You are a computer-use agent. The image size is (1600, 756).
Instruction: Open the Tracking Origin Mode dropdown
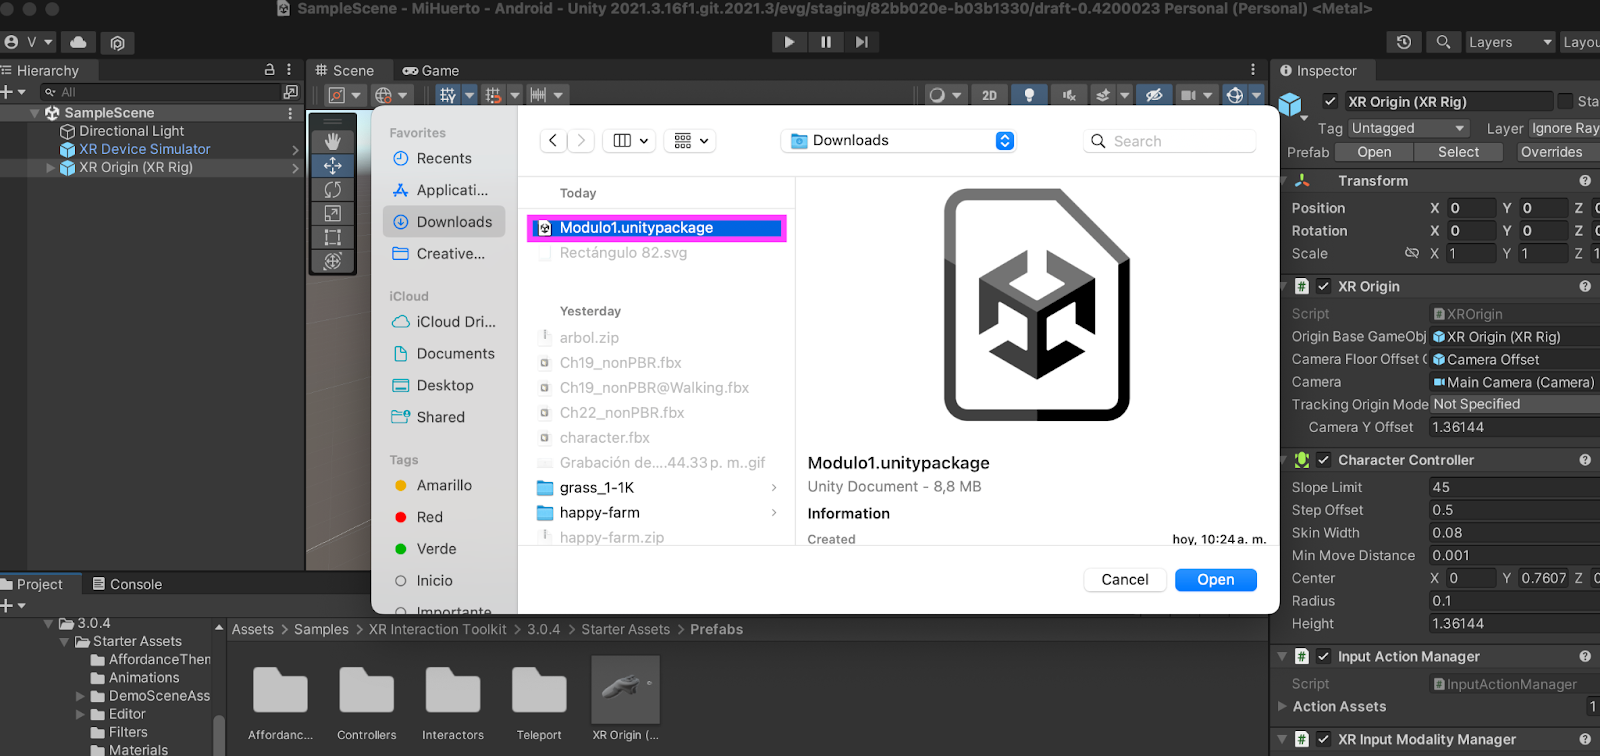pos(1514,404)
